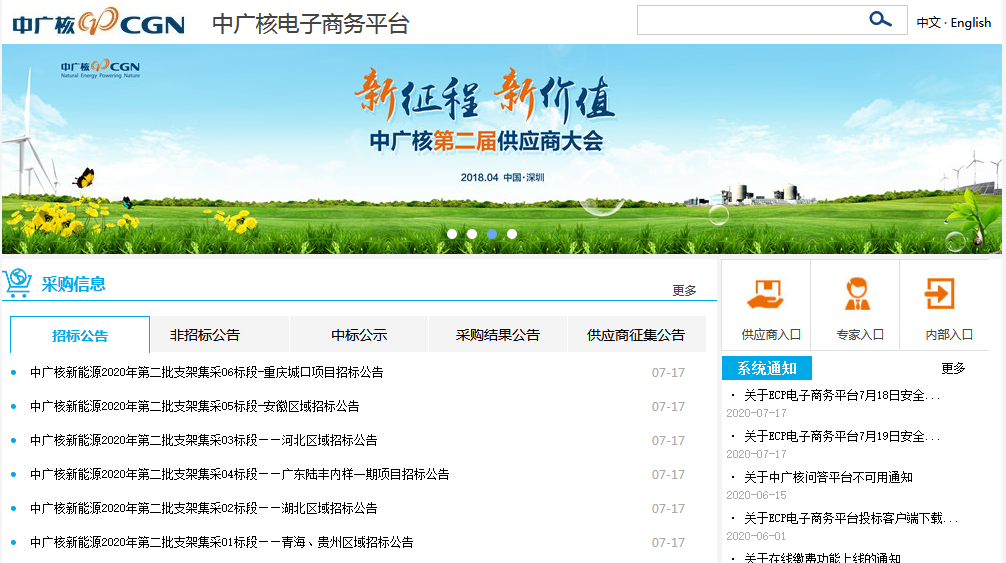This screenshot has width=1006, height=563.
Task: Open notice 关于ECP电子商务平台7月18日安全
Action: click(x=842, y=396)
